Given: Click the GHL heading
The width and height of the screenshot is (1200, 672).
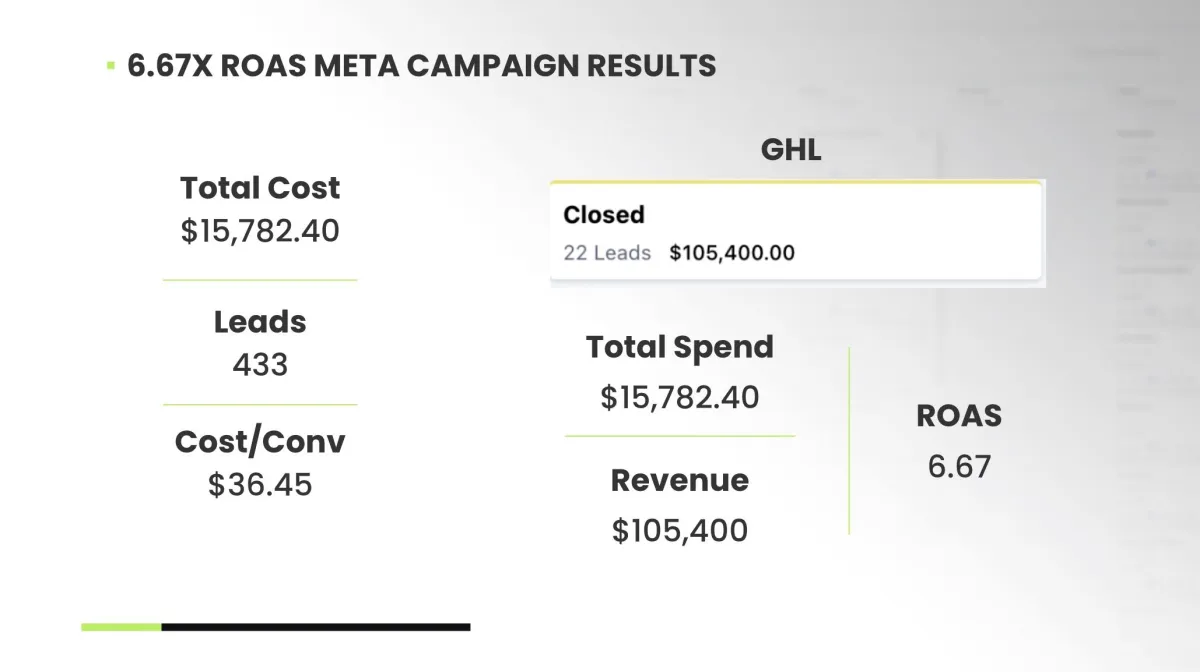Looking at the screenshot, I should pos(791,150).
